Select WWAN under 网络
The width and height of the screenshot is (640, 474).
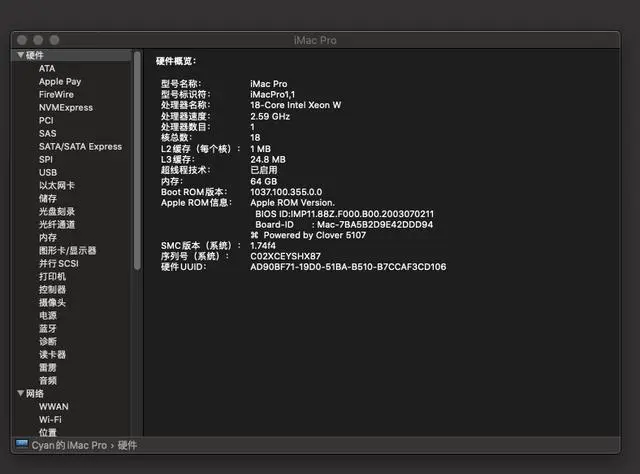point(54,407)
